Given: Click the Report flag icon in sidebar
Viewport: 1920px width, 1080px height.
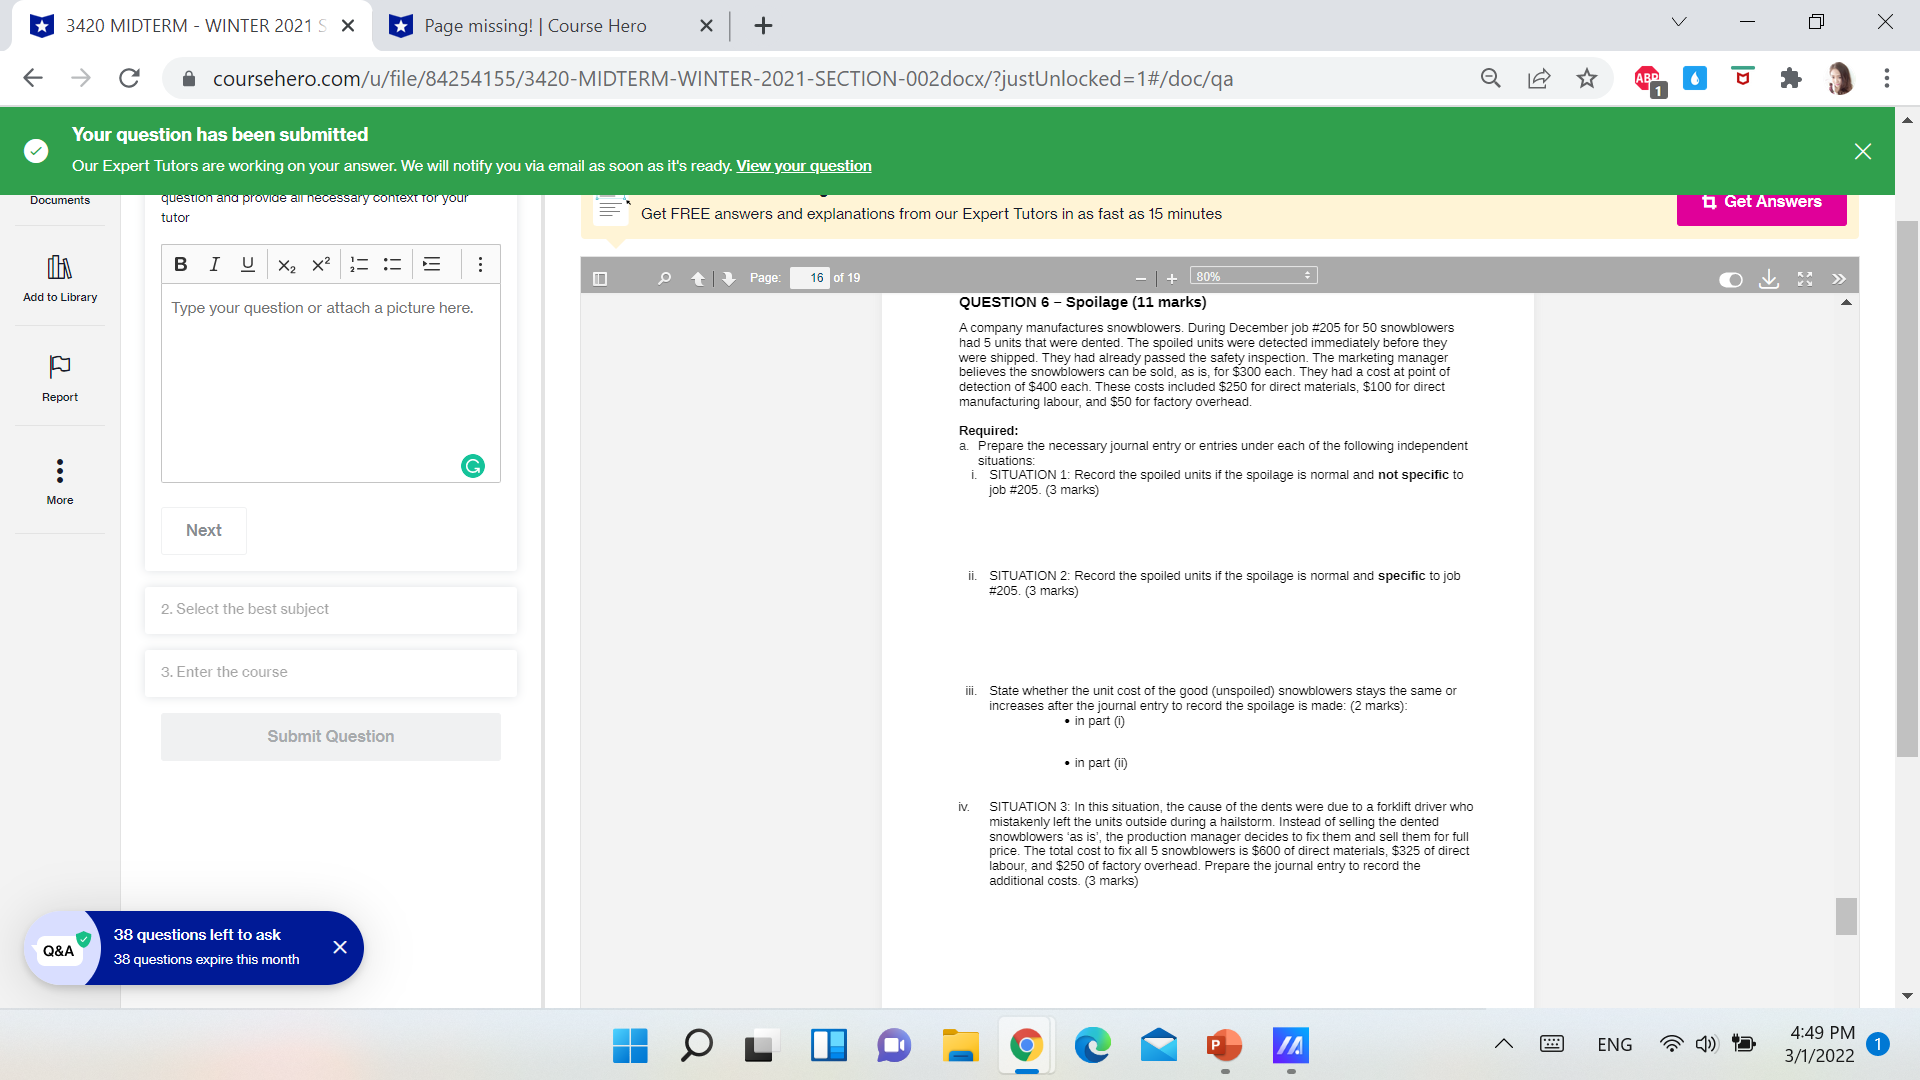Looking at the screenshot, I should click(x=59, y=368).
